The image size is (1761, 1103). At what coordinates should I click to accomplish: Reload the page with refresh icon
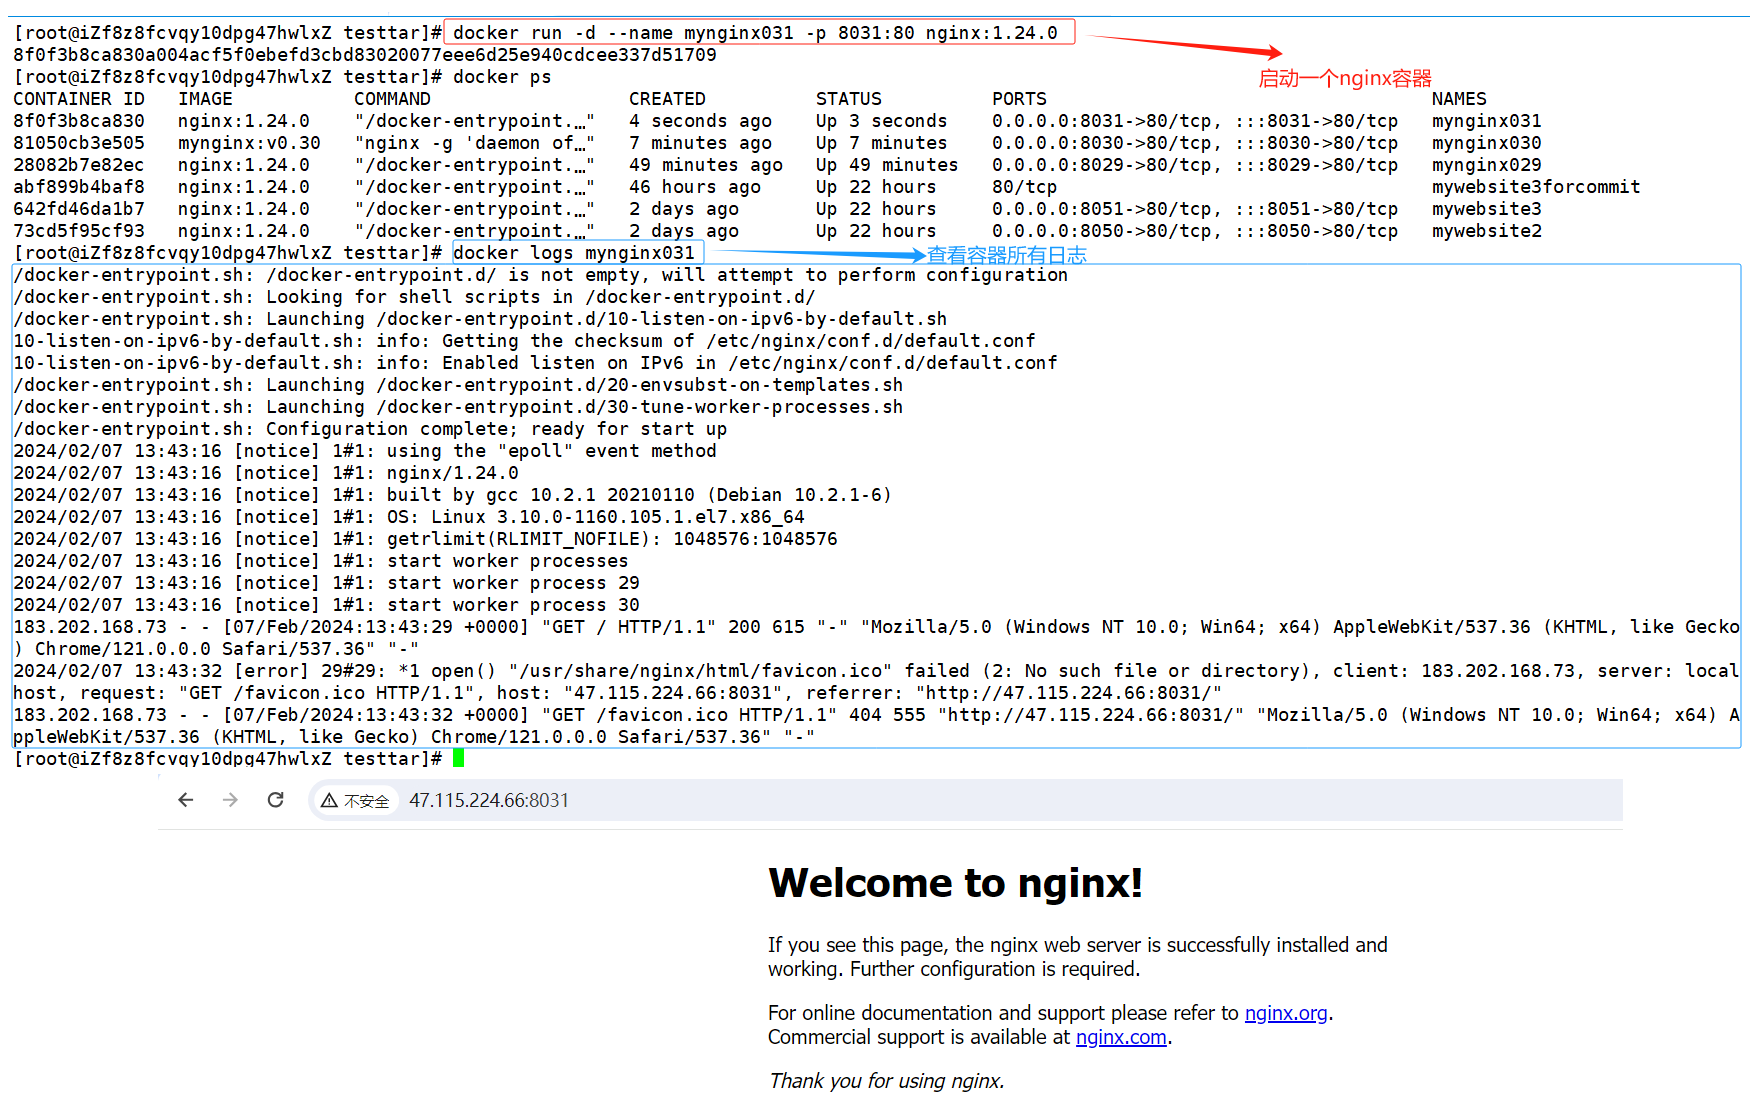pyautogui.click(x=276, y=800)
